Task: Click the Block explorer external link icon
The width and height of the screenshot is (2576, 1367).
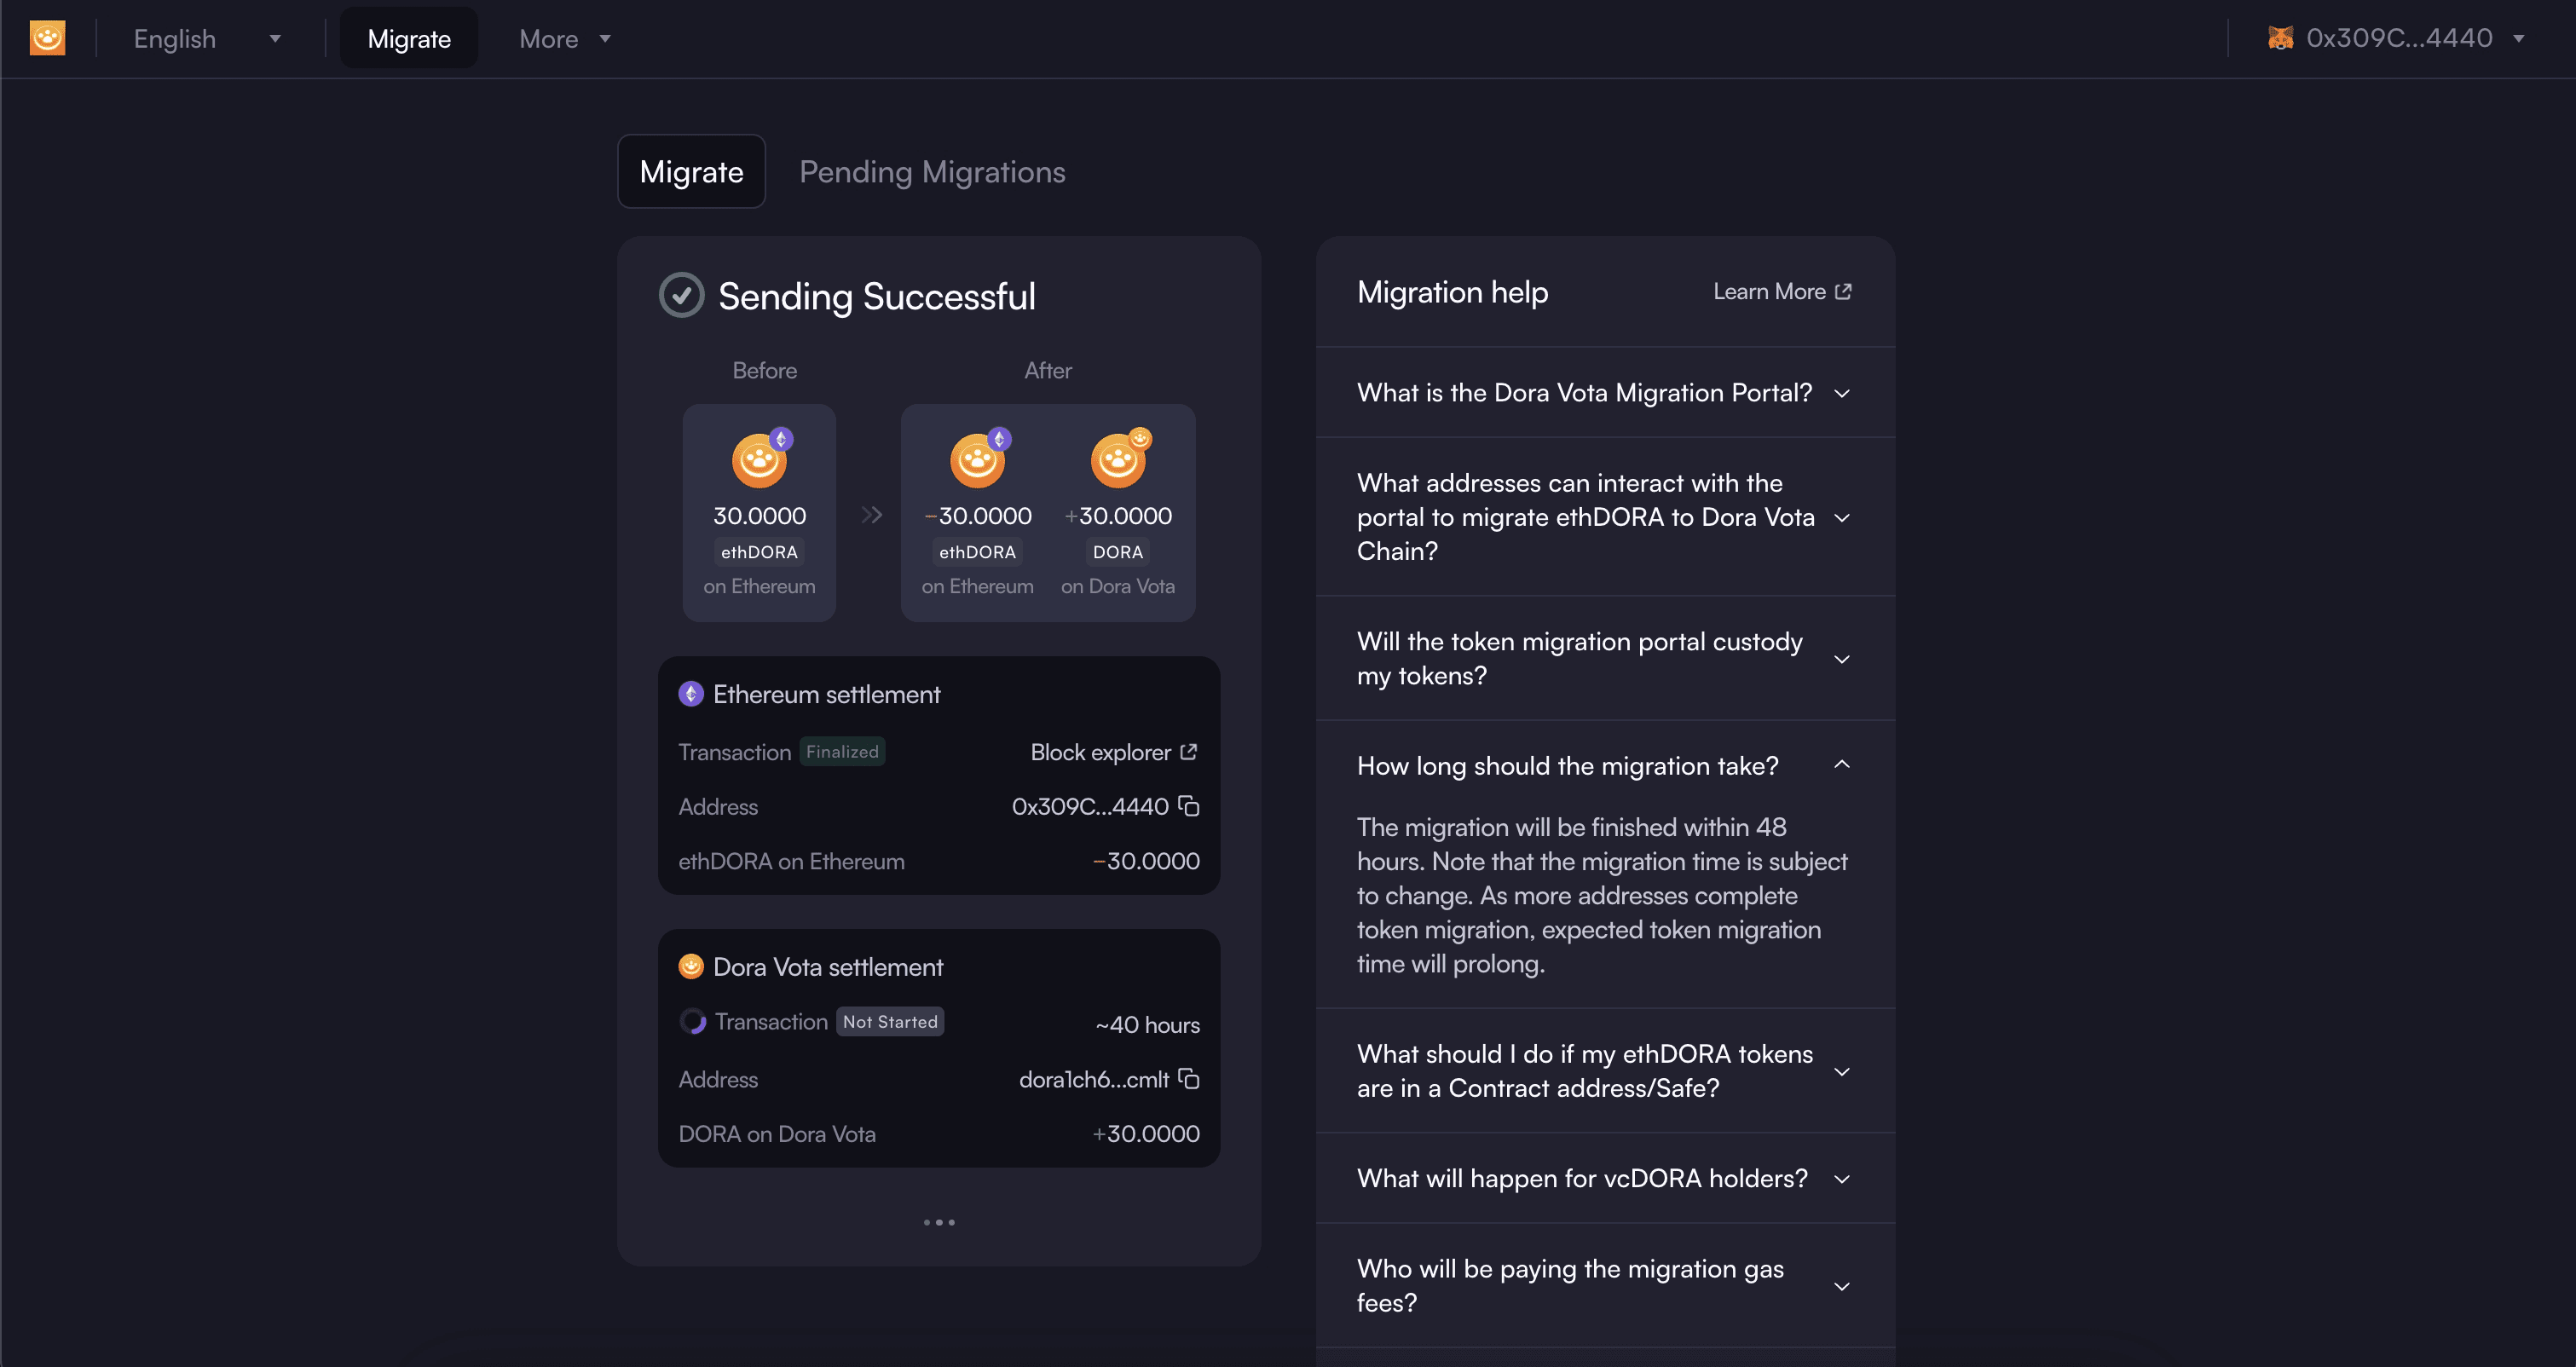Action: (1188, 751)
